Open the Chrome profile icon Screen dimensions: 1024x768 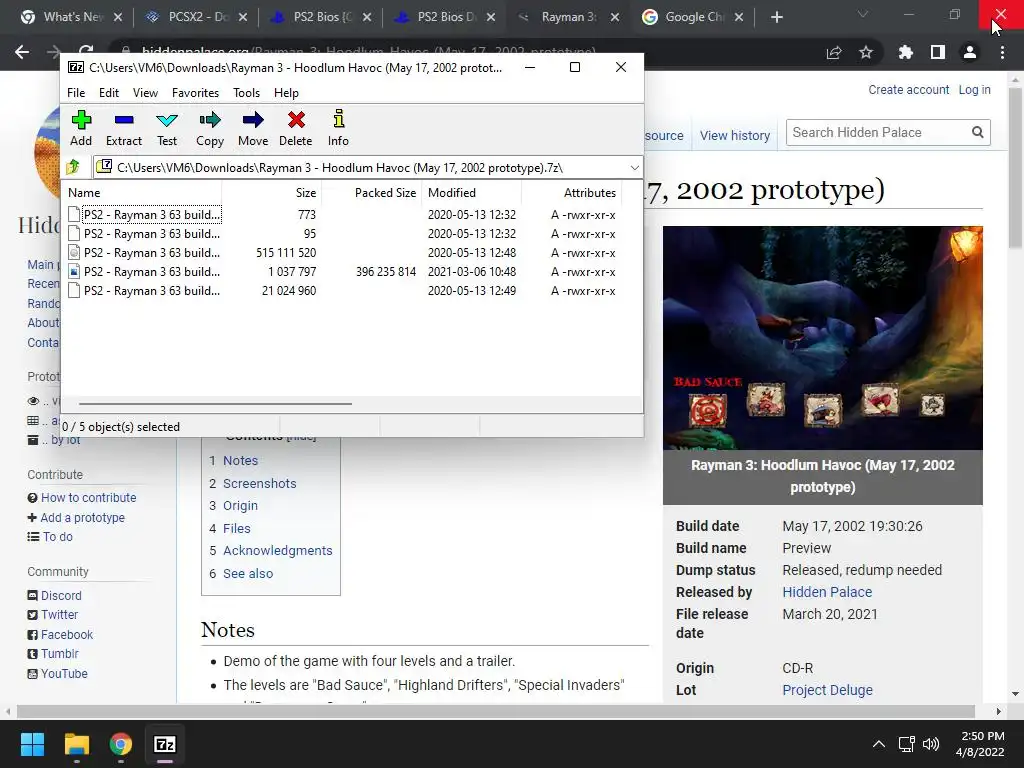tap(970, 52)
